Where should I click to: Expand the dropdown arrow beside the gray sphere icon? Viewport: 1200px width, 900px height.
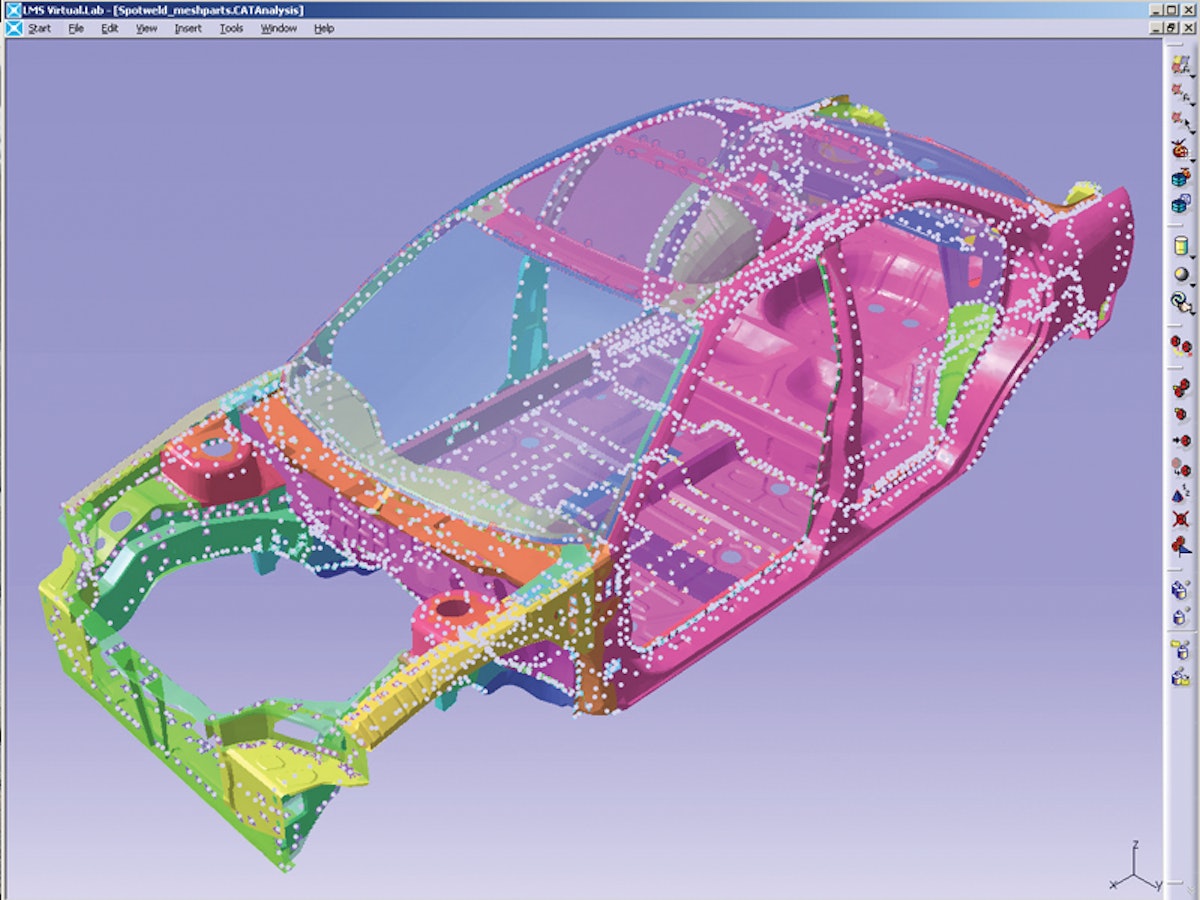(1193, 285)
